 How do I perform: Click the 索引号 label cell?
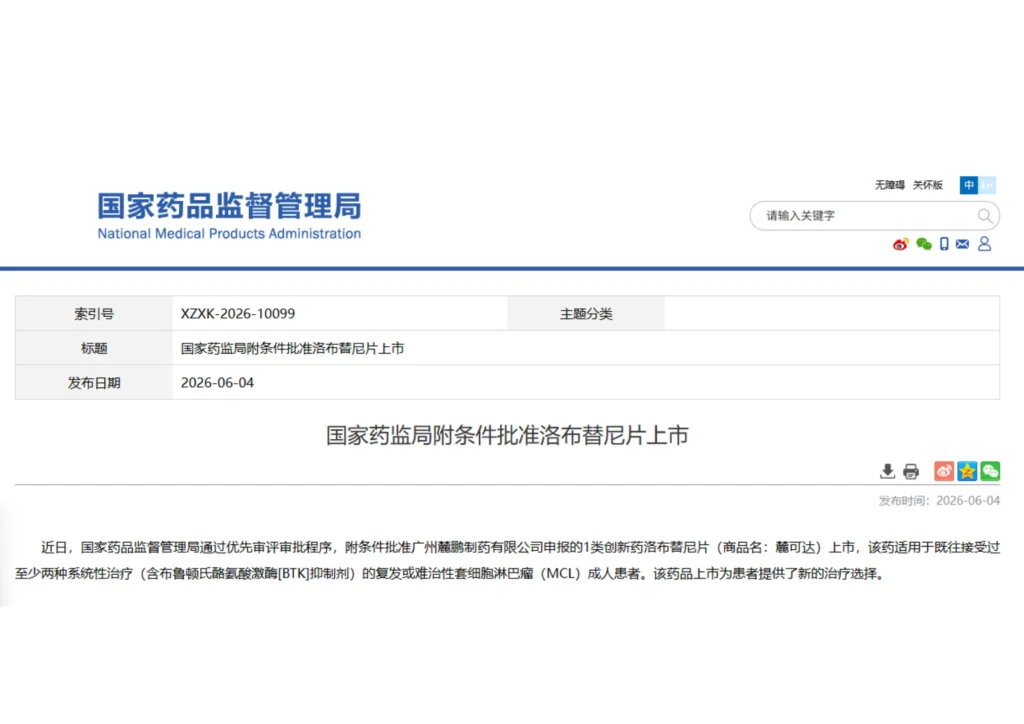tap(94, 314)
